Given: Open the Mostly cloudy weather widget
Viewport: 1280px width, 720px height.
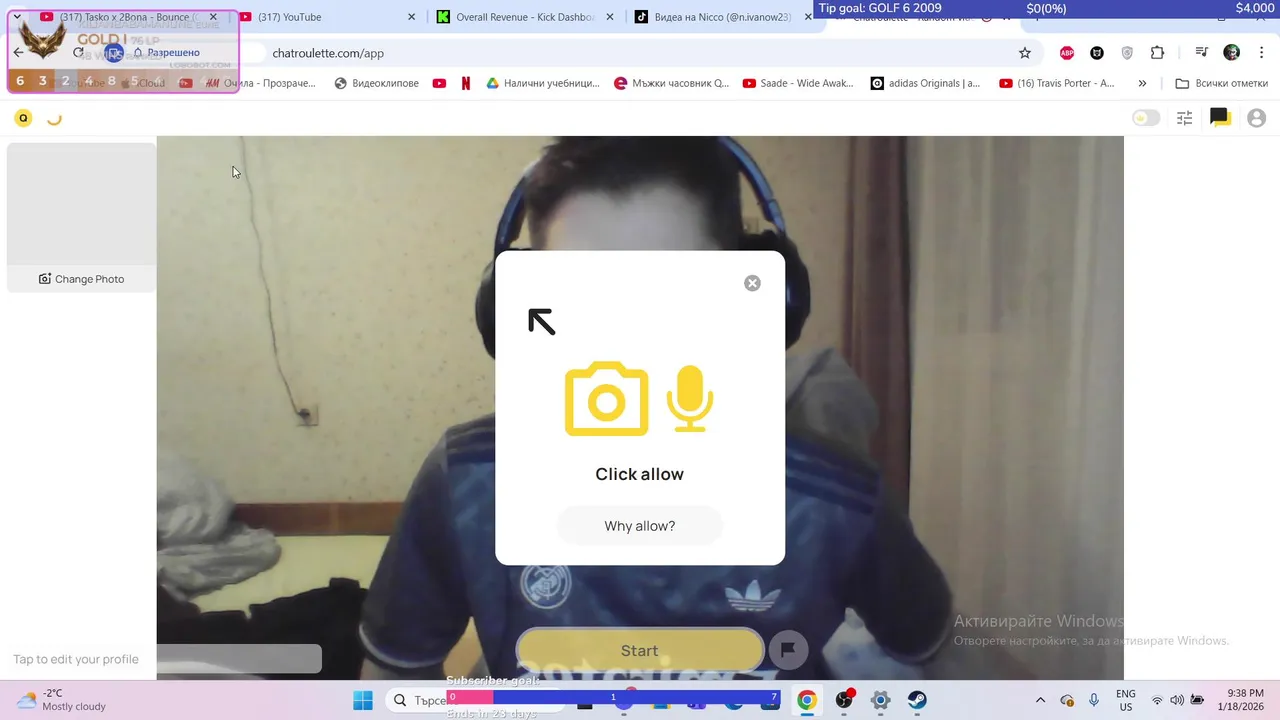Looking at the screenshot, I should (62, 700).
